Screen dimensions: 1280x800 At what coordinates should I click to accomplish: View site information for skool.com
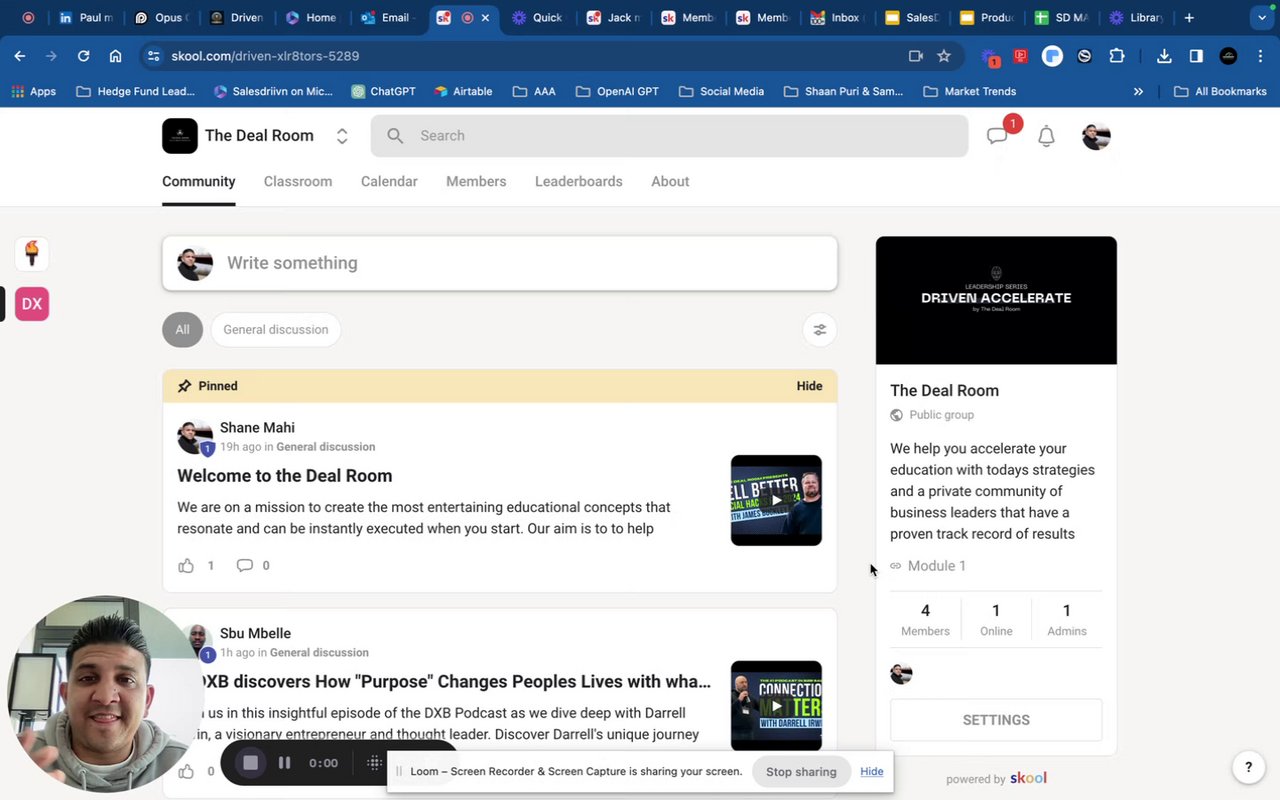click(x=153, y=56)
